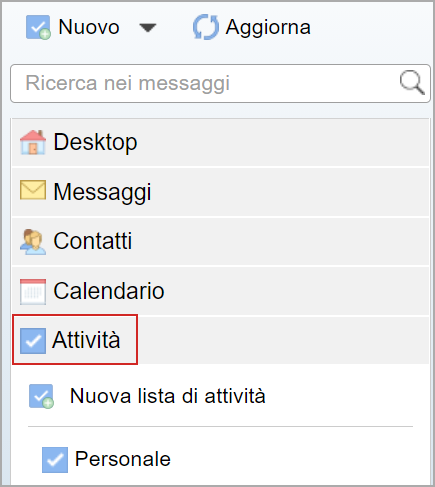
Task: Click the Nuovo task icon
Action: coord(38,27)
